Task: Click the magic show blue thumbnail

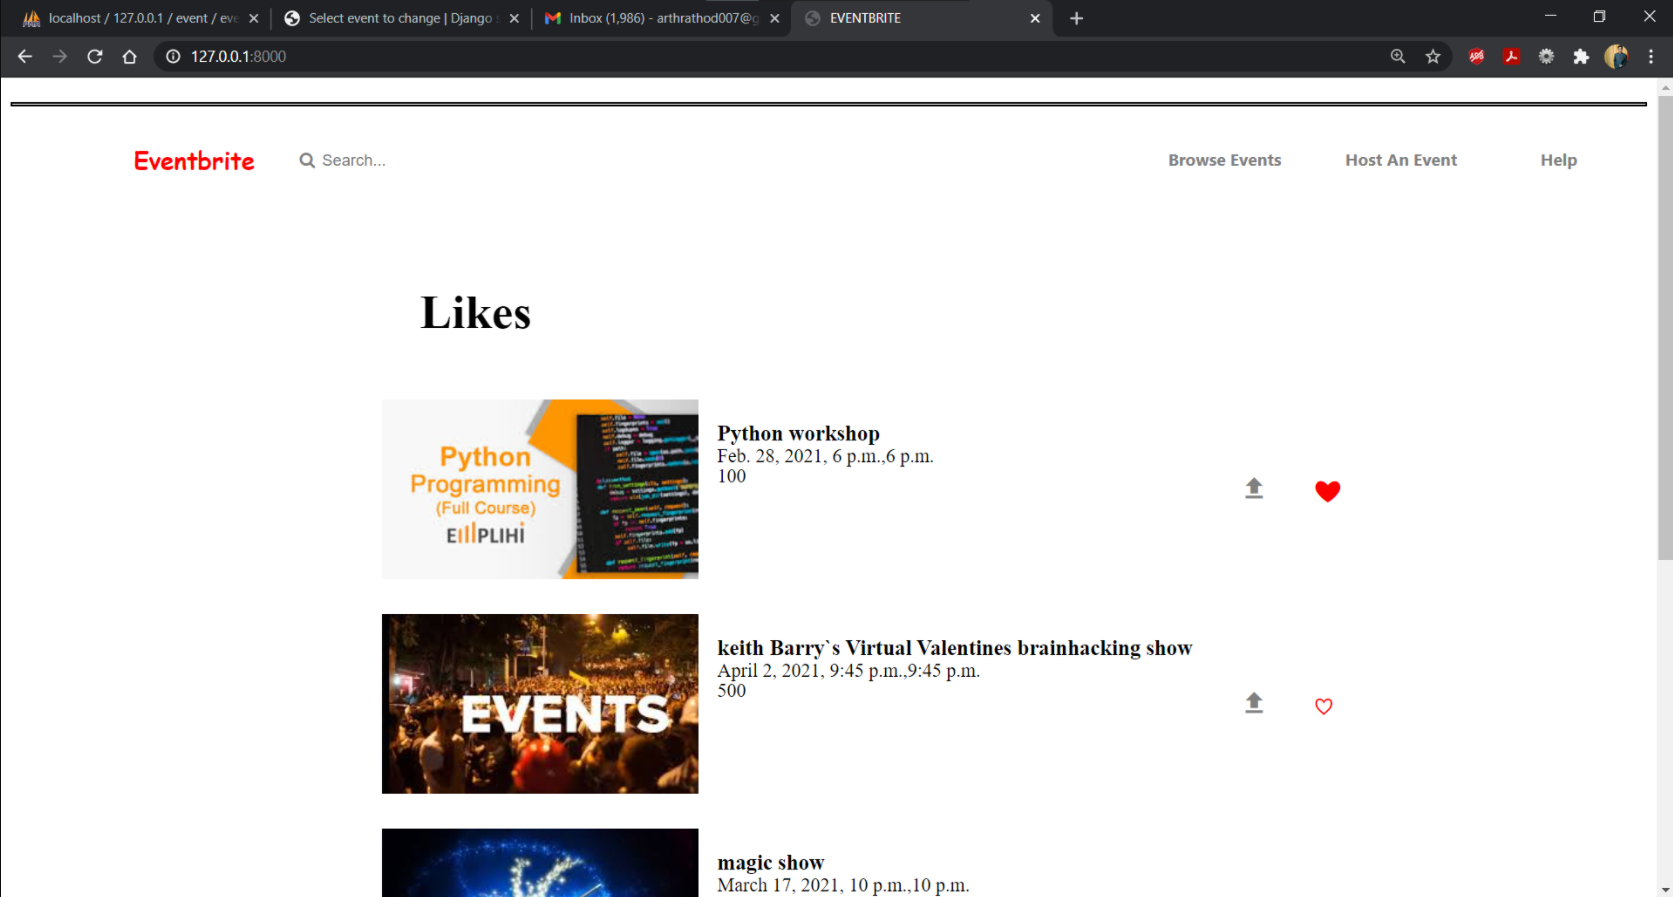Action: [540, 863]
